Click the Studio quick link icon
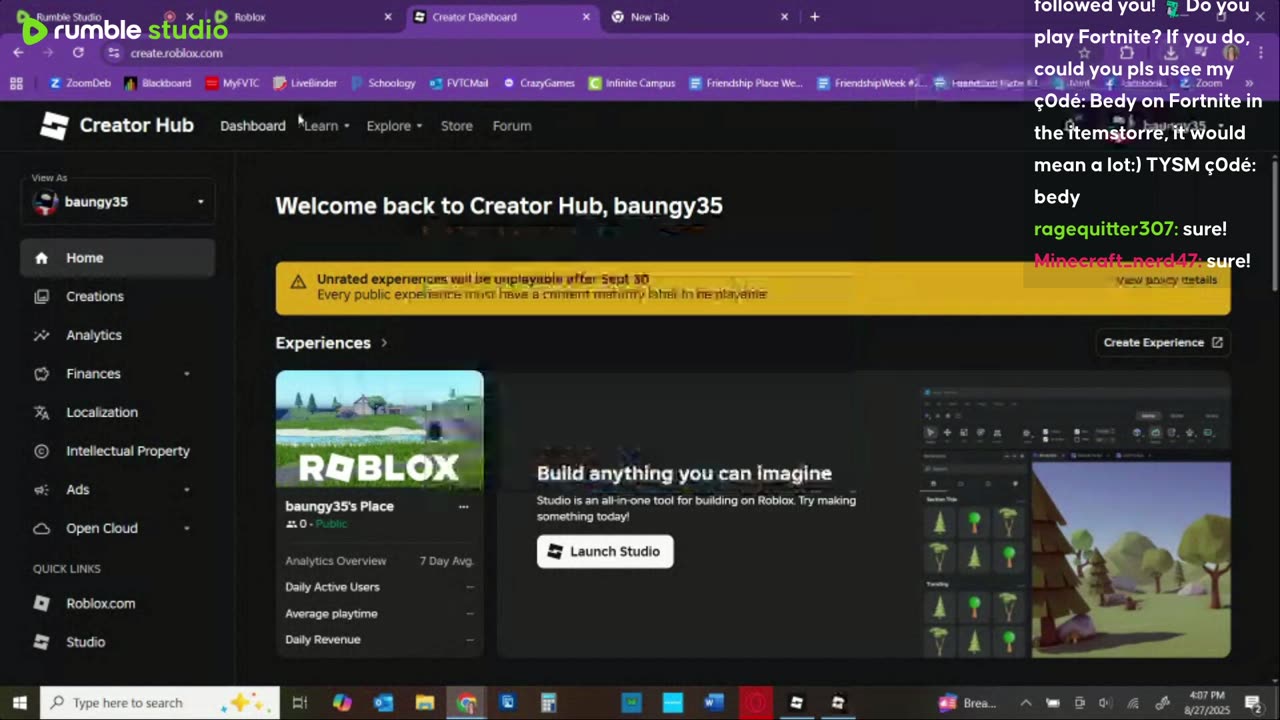 [x=41, y=642]
